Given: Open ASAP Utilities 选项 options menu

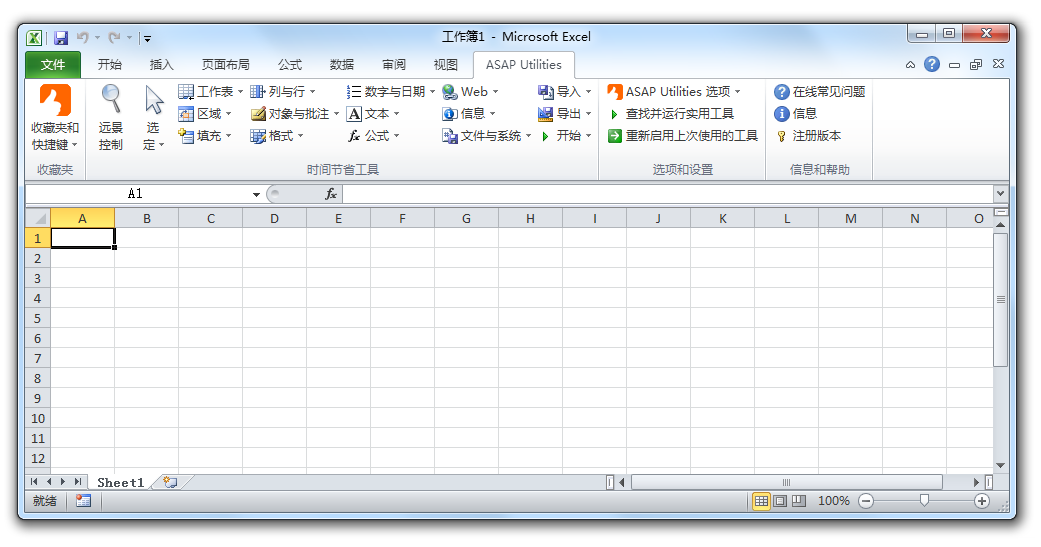Looking at the screenshot, I should 675,92.
